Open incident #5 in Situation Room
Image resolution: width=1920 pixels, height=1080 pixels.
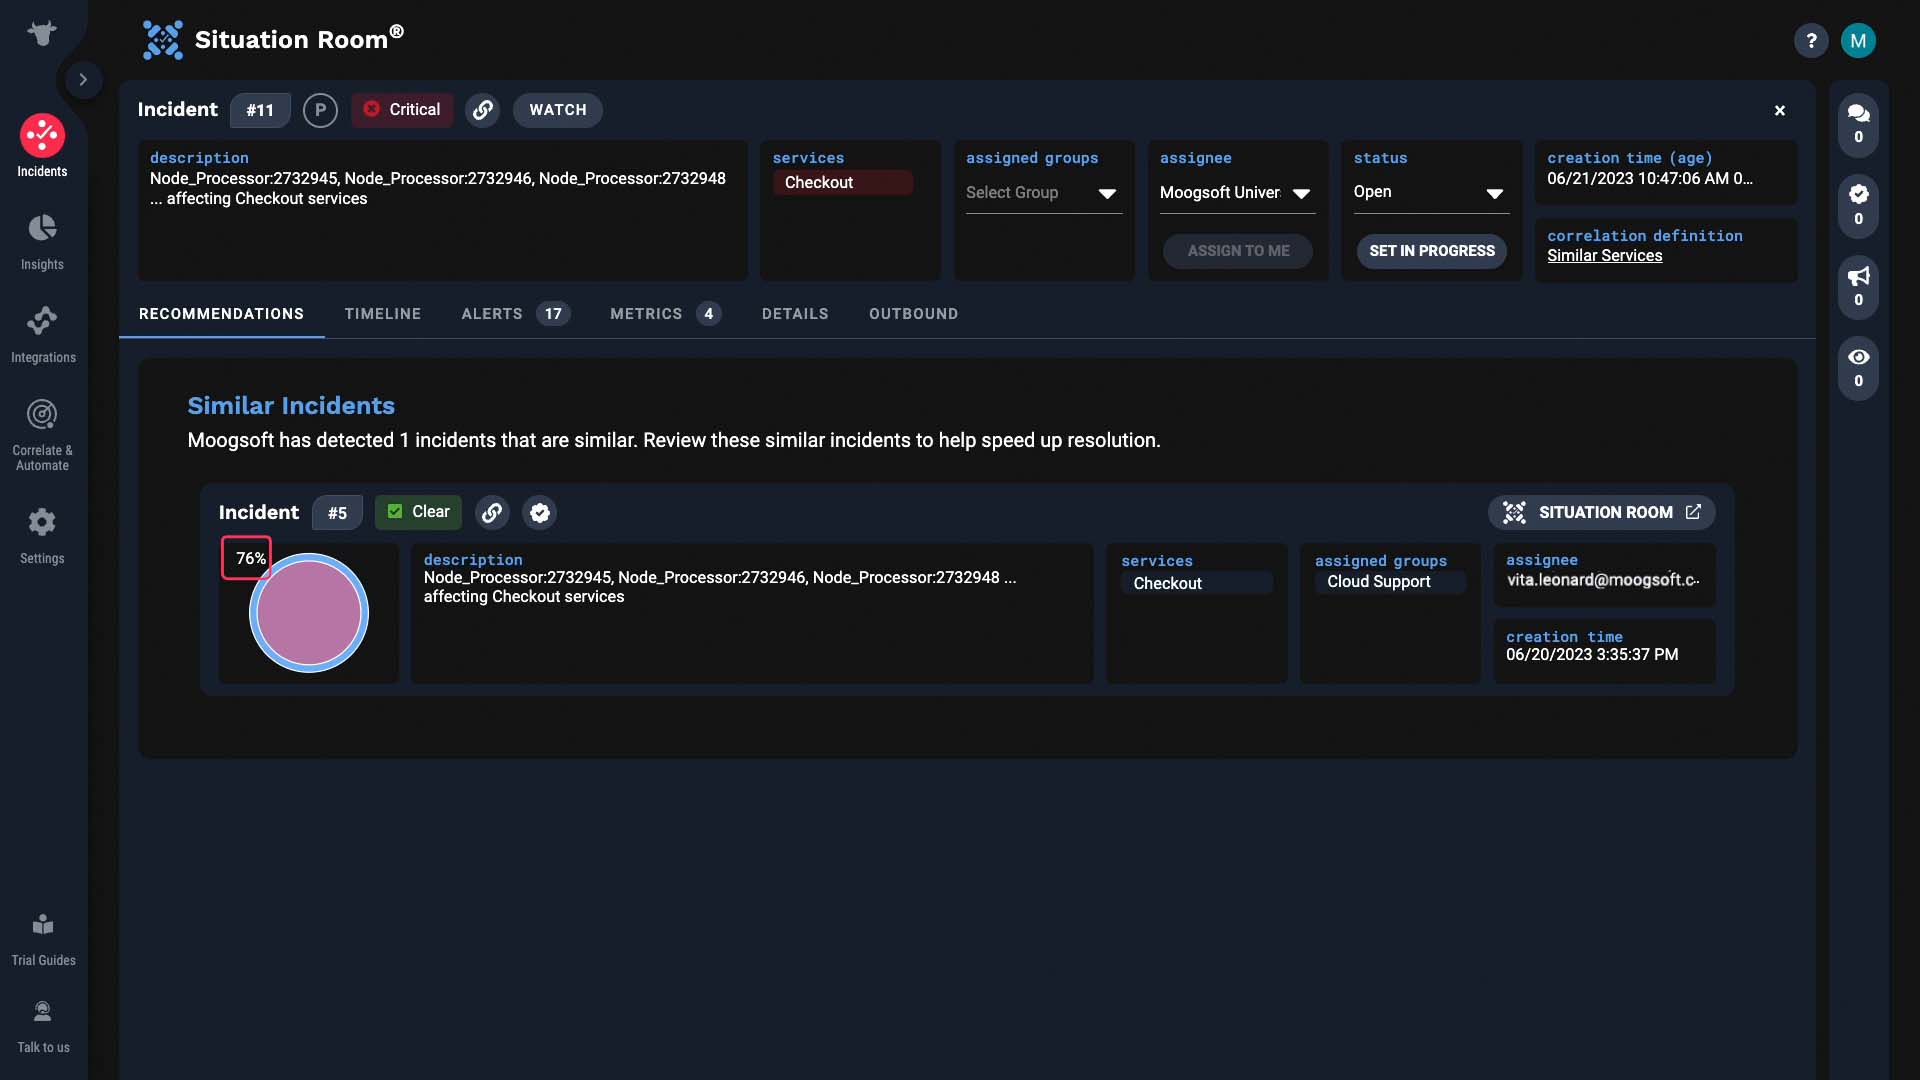[x=1602, y=513]
